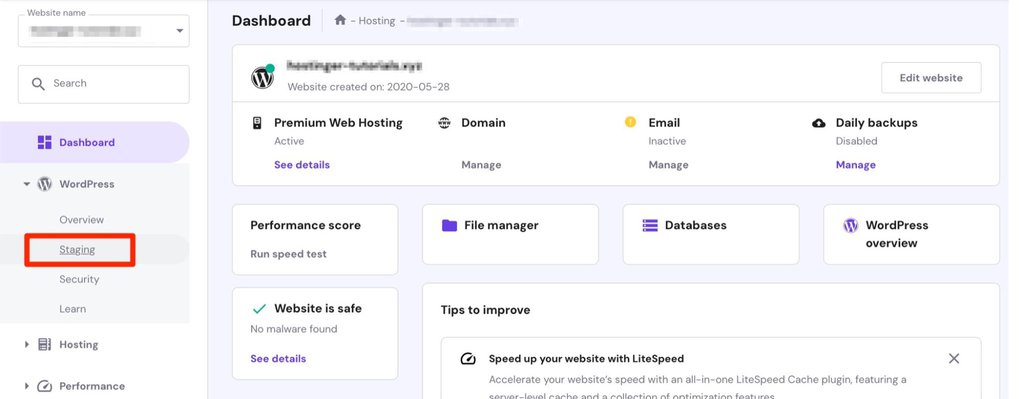Collapse the WordPress sidebar section

(27, 184)
